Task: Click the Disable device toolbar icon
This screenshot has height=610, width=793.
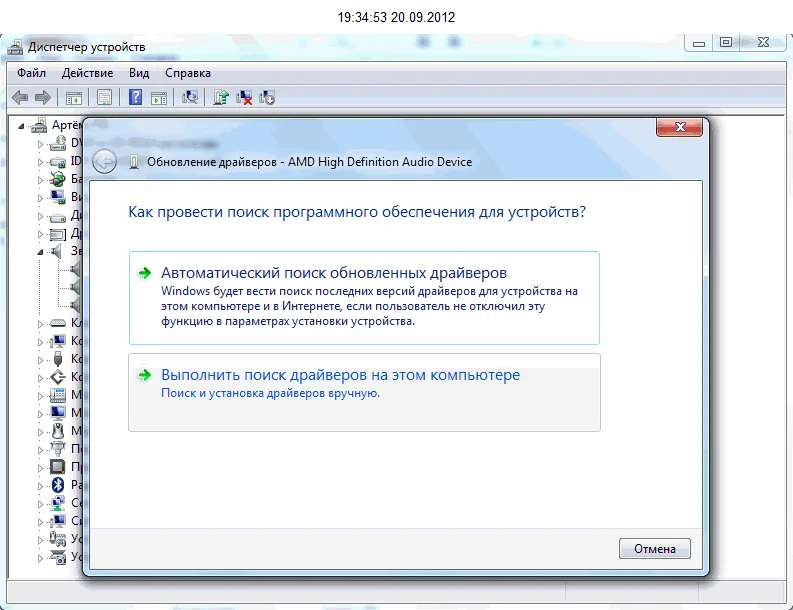Action: click(267, 97)
